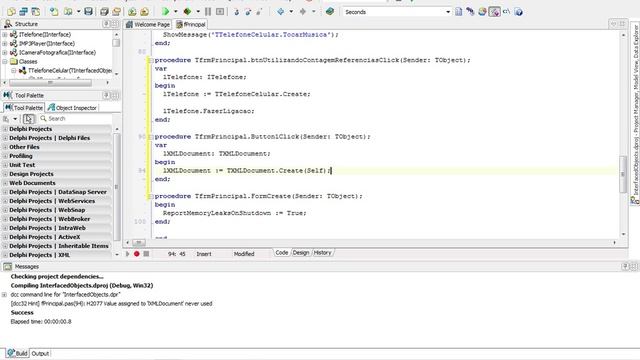The image size is (640, 360).
Task: Collapse the Classes tree node
Action: click(5, 62)
